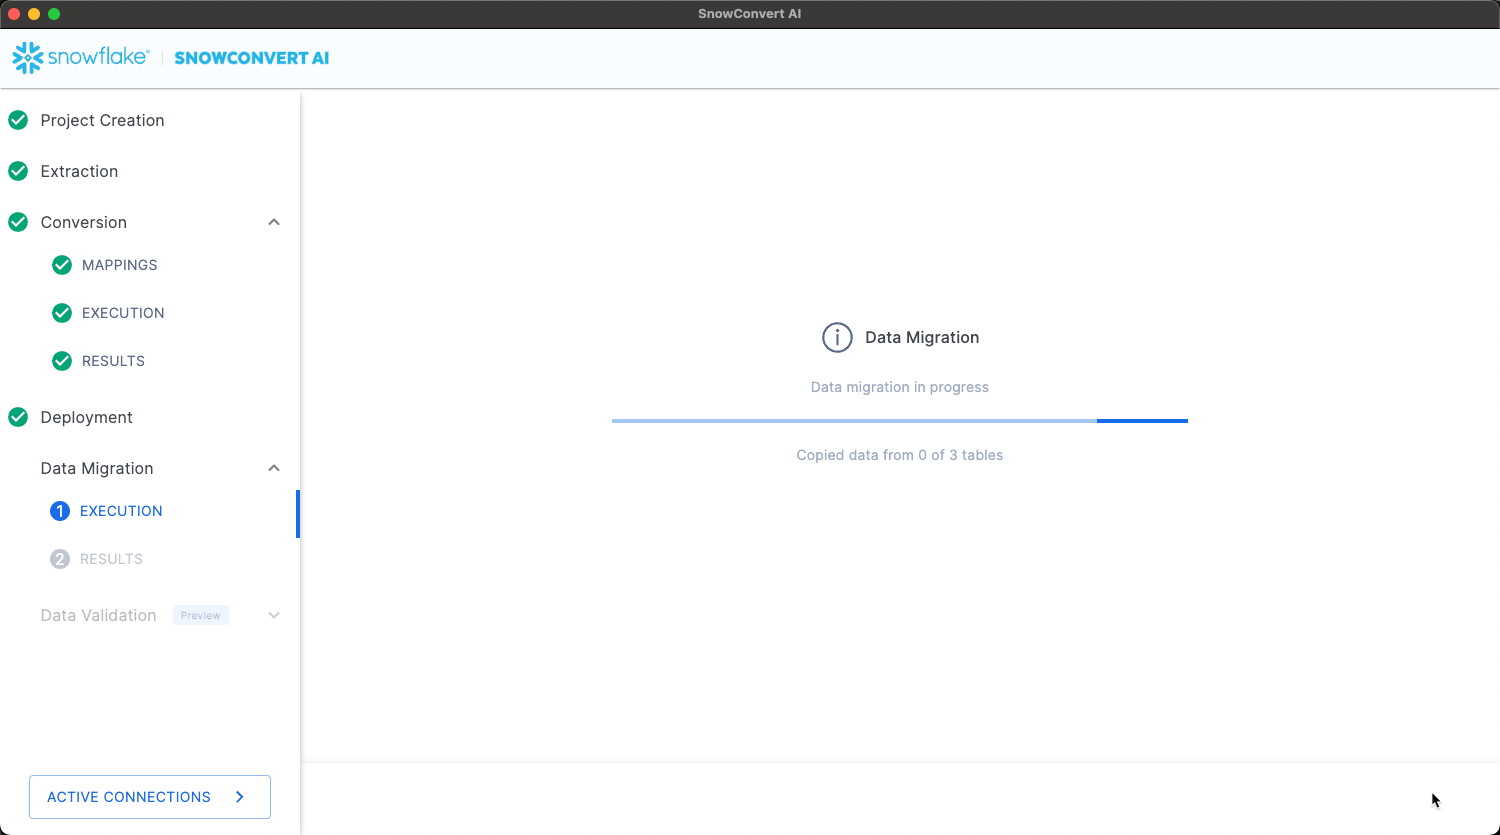1500x835 pixels.
Task: Click the MAPPINGS green checkmark icon
Action: coord(62,265)
